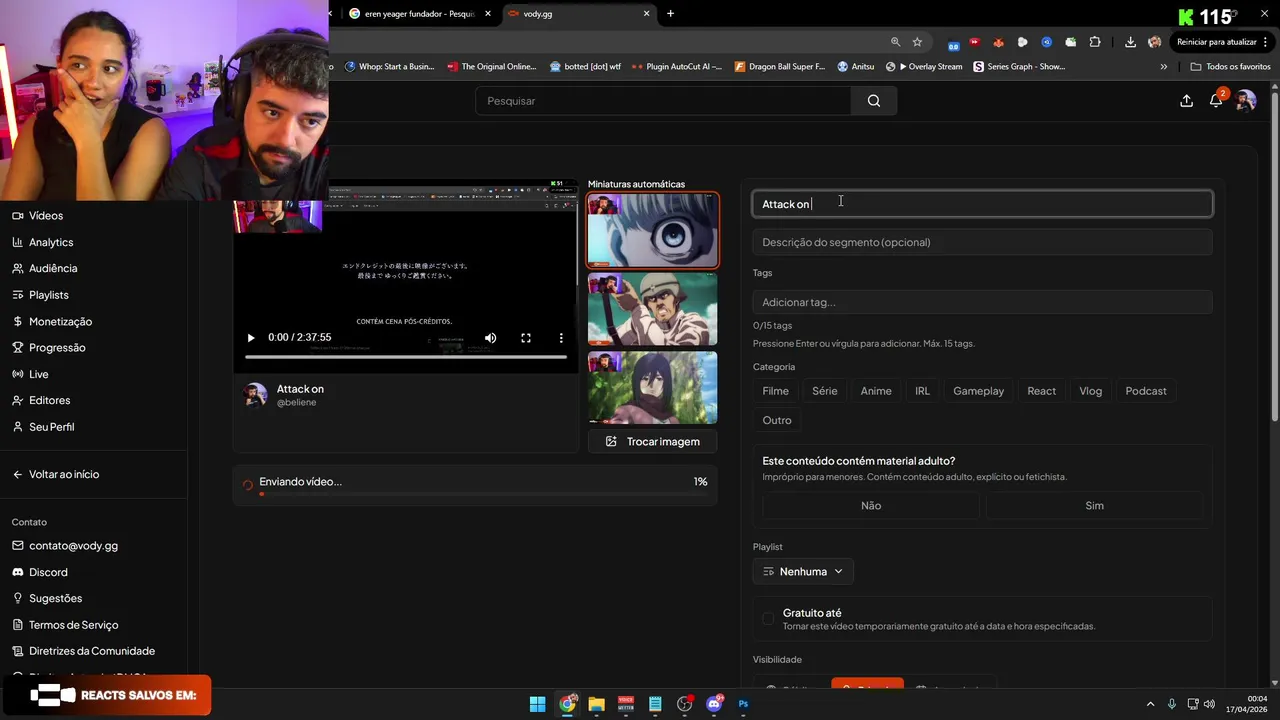Image resolution: width=1280 pixels, height=720 pixels.
Task: Select the Vlog category
Action: (x=1090, y=391)
